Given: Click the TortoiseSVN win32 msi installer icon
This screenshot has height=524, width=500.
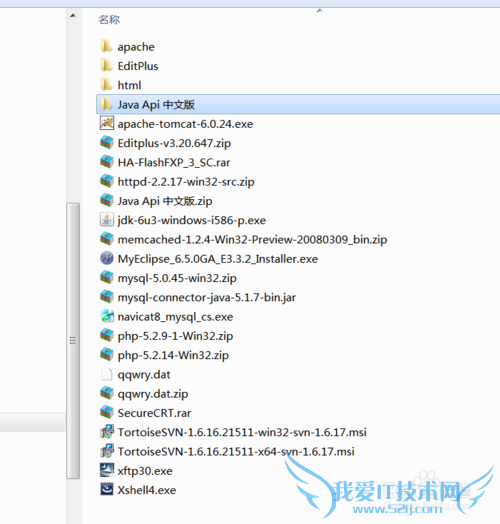Looking at the screenshot, I should click(x=107, y=432).
